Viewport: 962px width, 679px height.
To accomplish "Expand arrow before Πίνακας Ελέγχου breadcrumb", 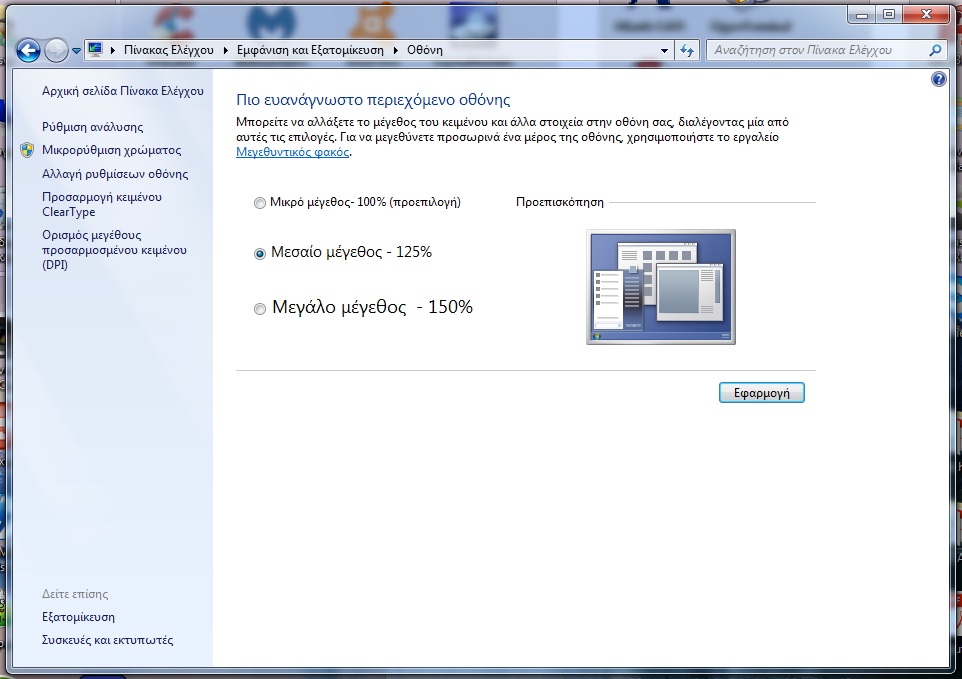I will pyautogui.click(x=113, y=50).
